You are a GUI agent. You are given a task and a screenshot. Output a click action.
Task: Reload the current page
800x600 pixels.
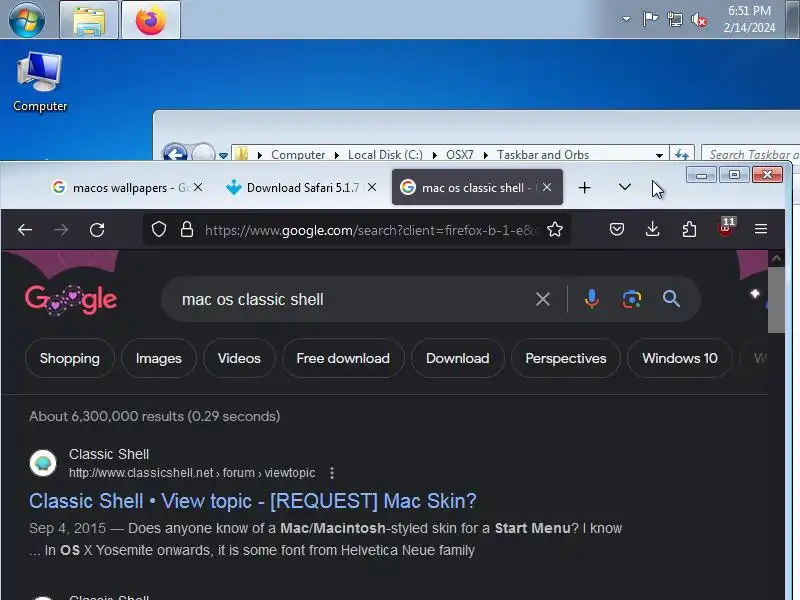coord(97,230)
